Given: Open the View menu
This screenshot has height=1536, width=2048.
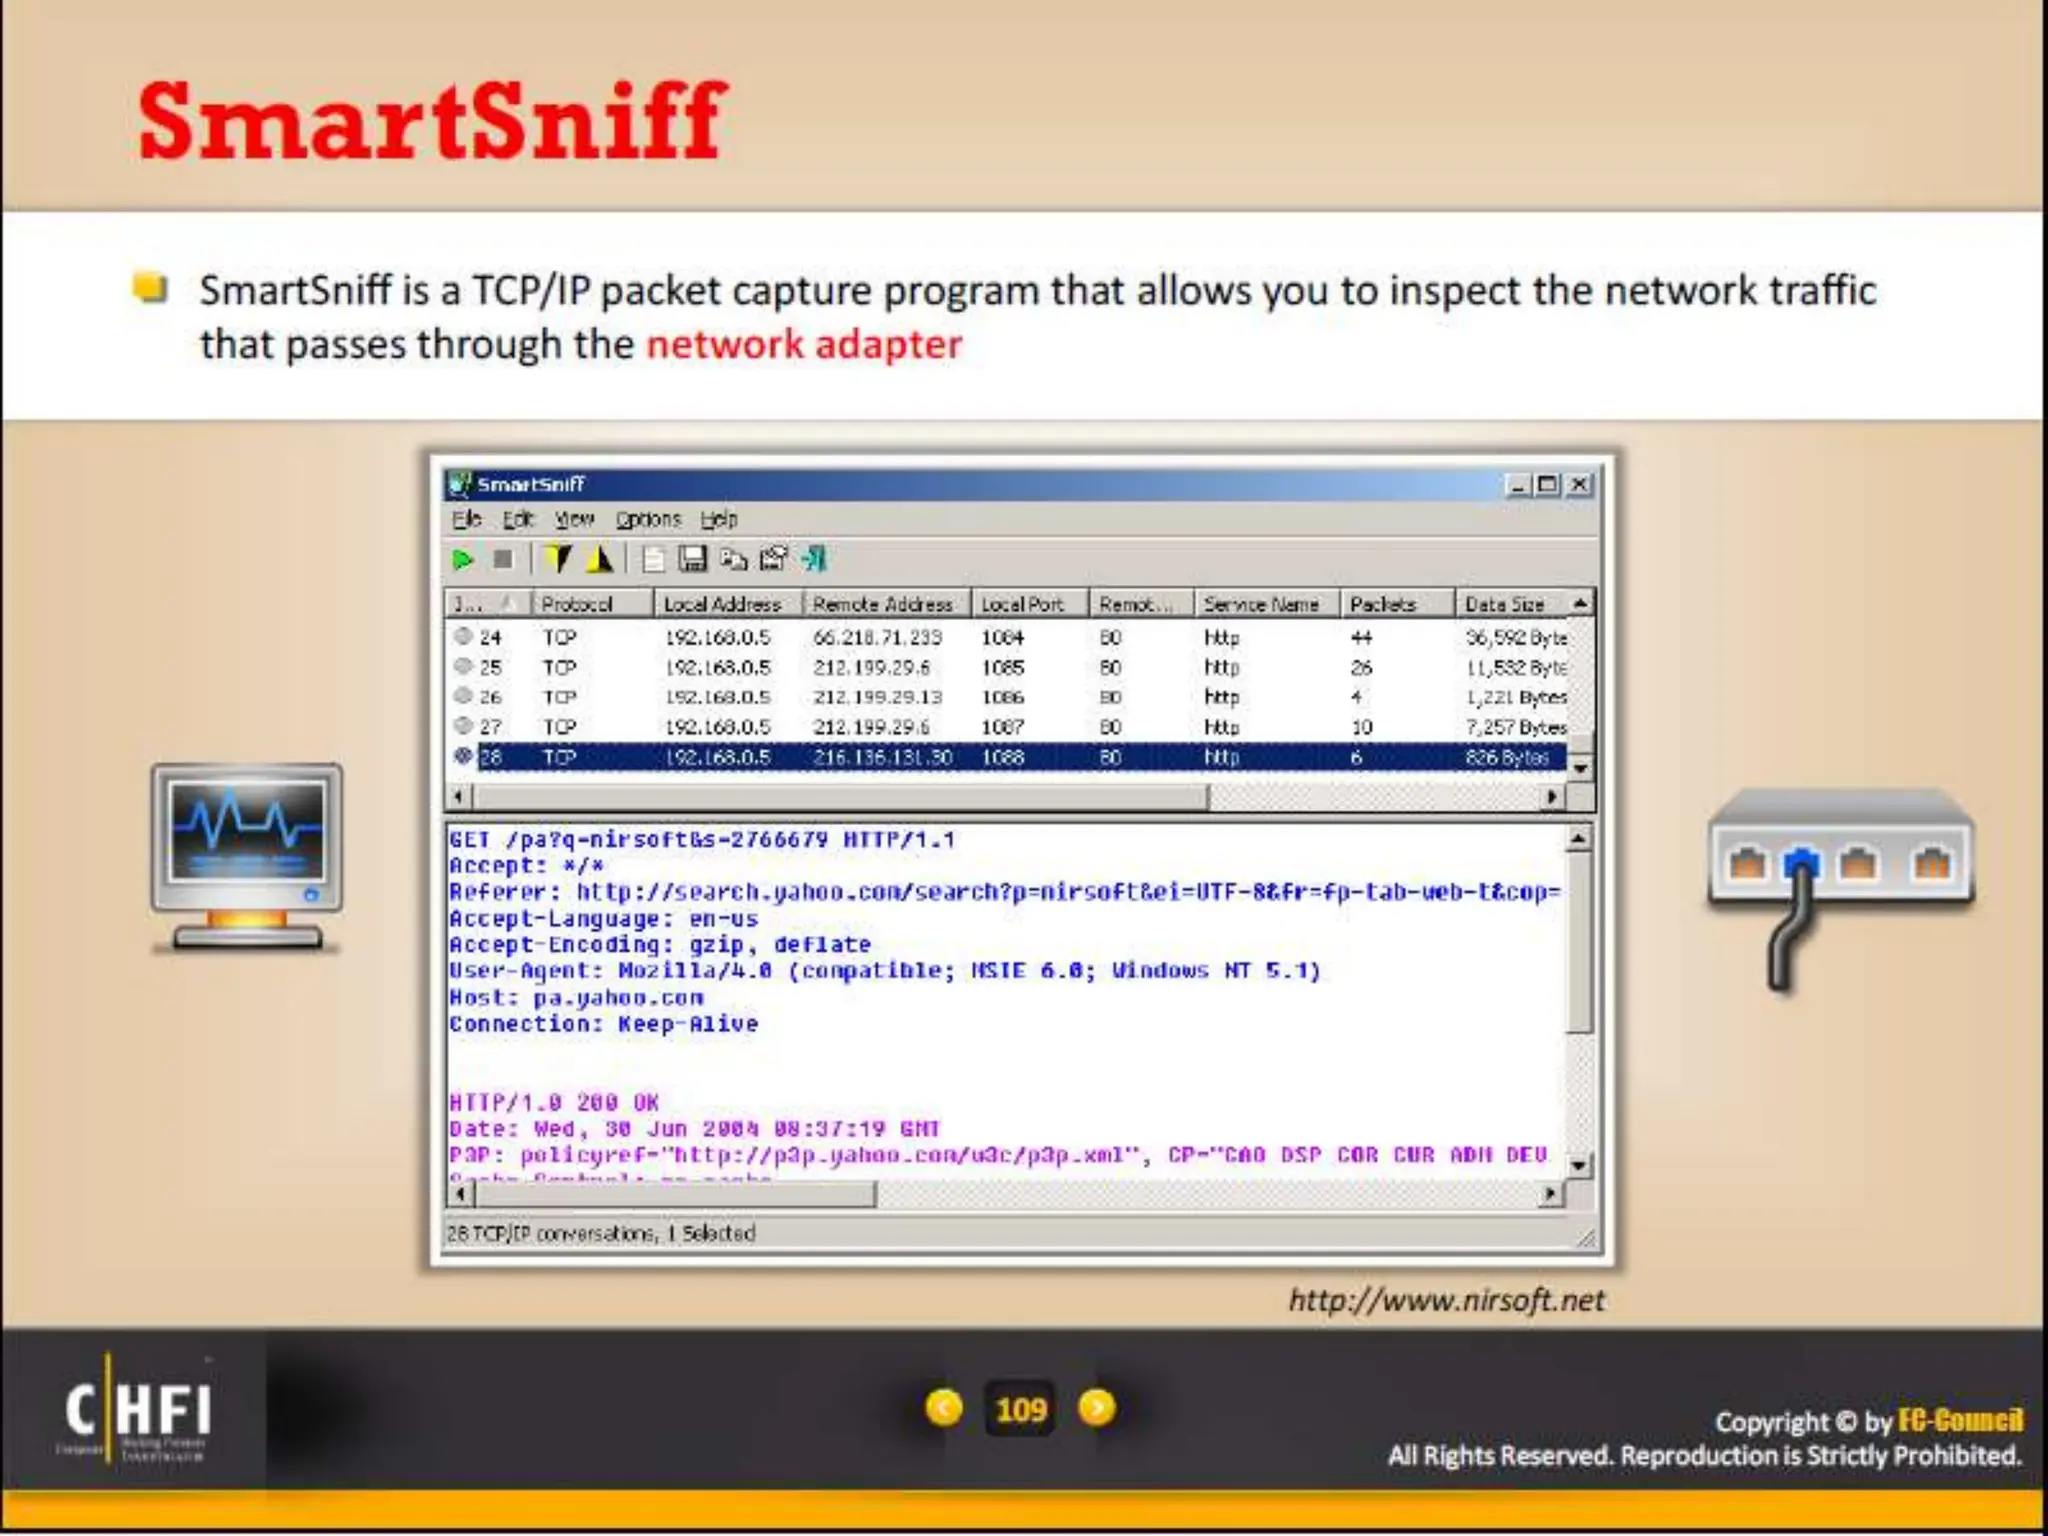Looking at the screenshot, I should pos(574,519).
